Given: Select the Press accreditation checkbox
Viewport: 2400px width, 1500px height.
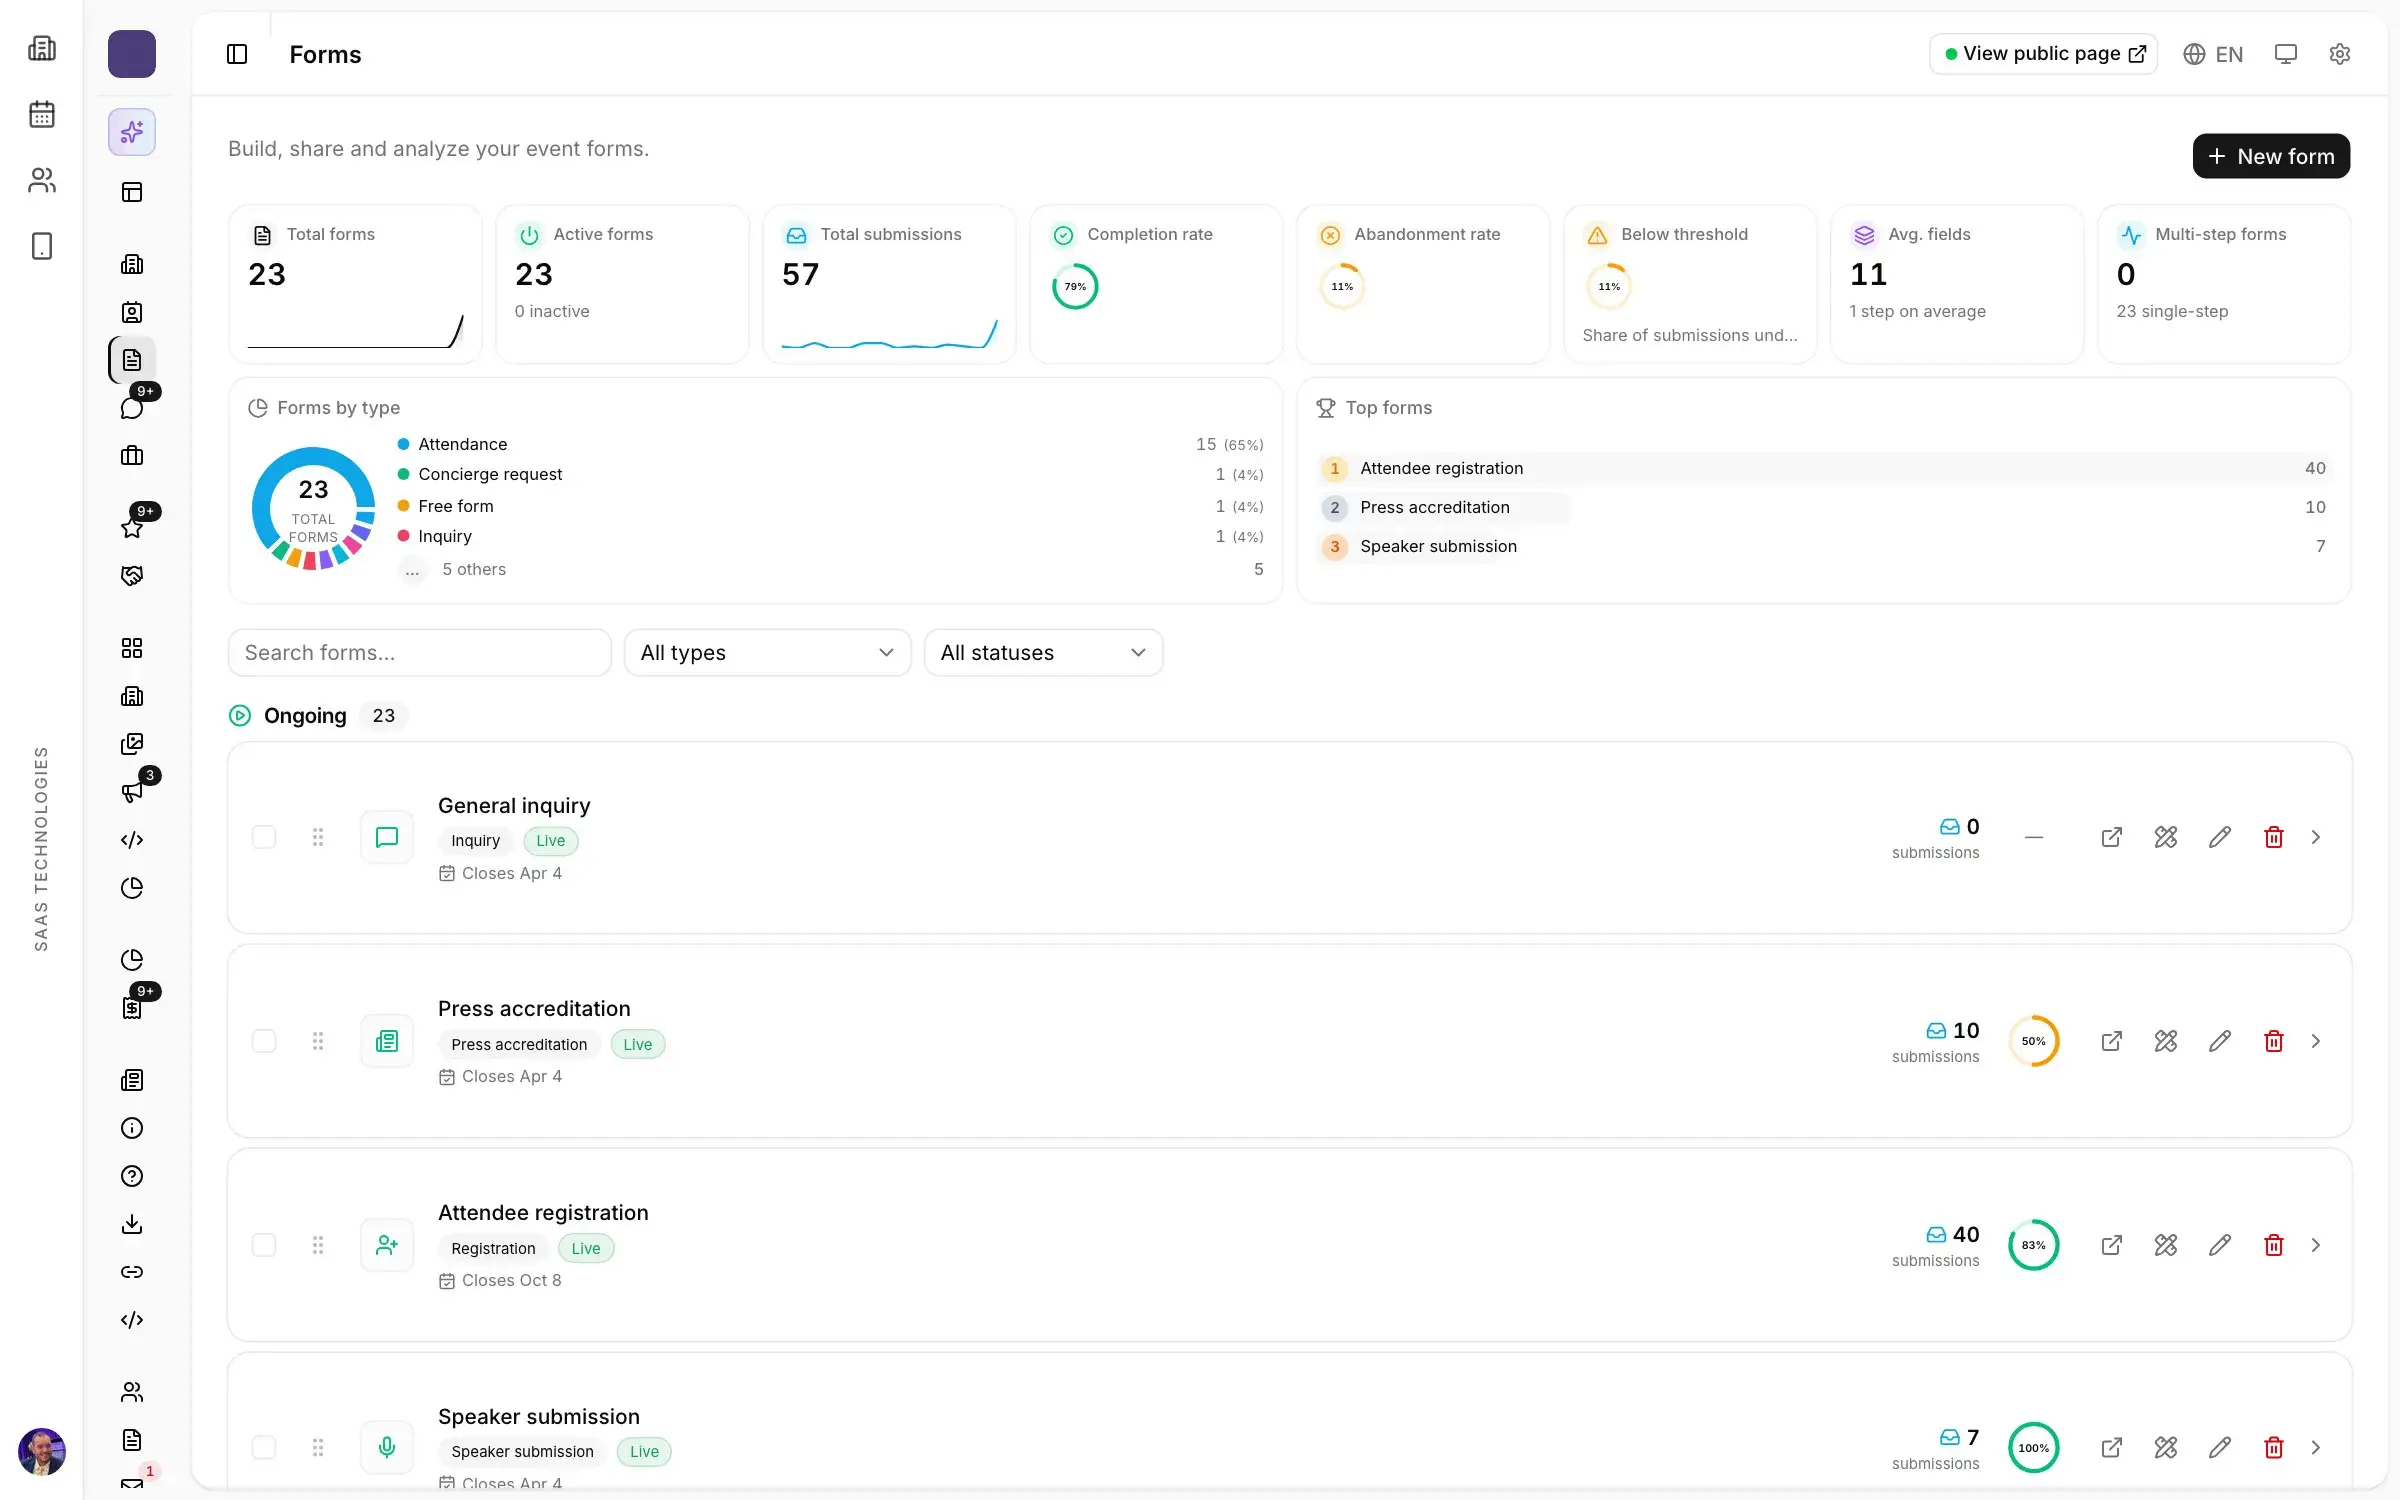Looking at the screenshot, I should point(264,1041).
